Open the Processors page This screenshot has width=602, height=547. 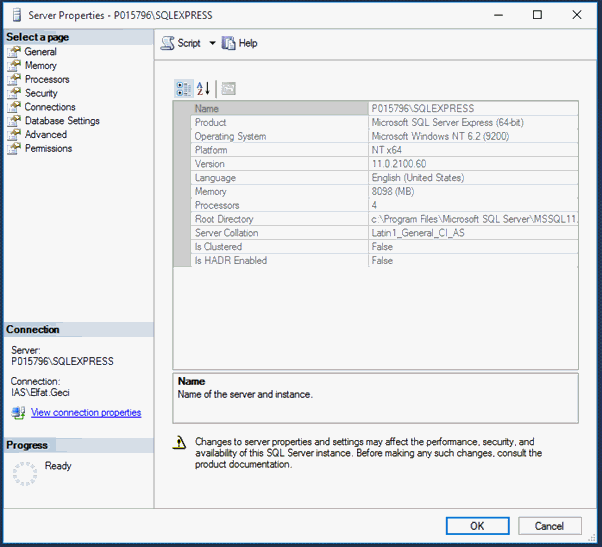(x=47, y=79)
